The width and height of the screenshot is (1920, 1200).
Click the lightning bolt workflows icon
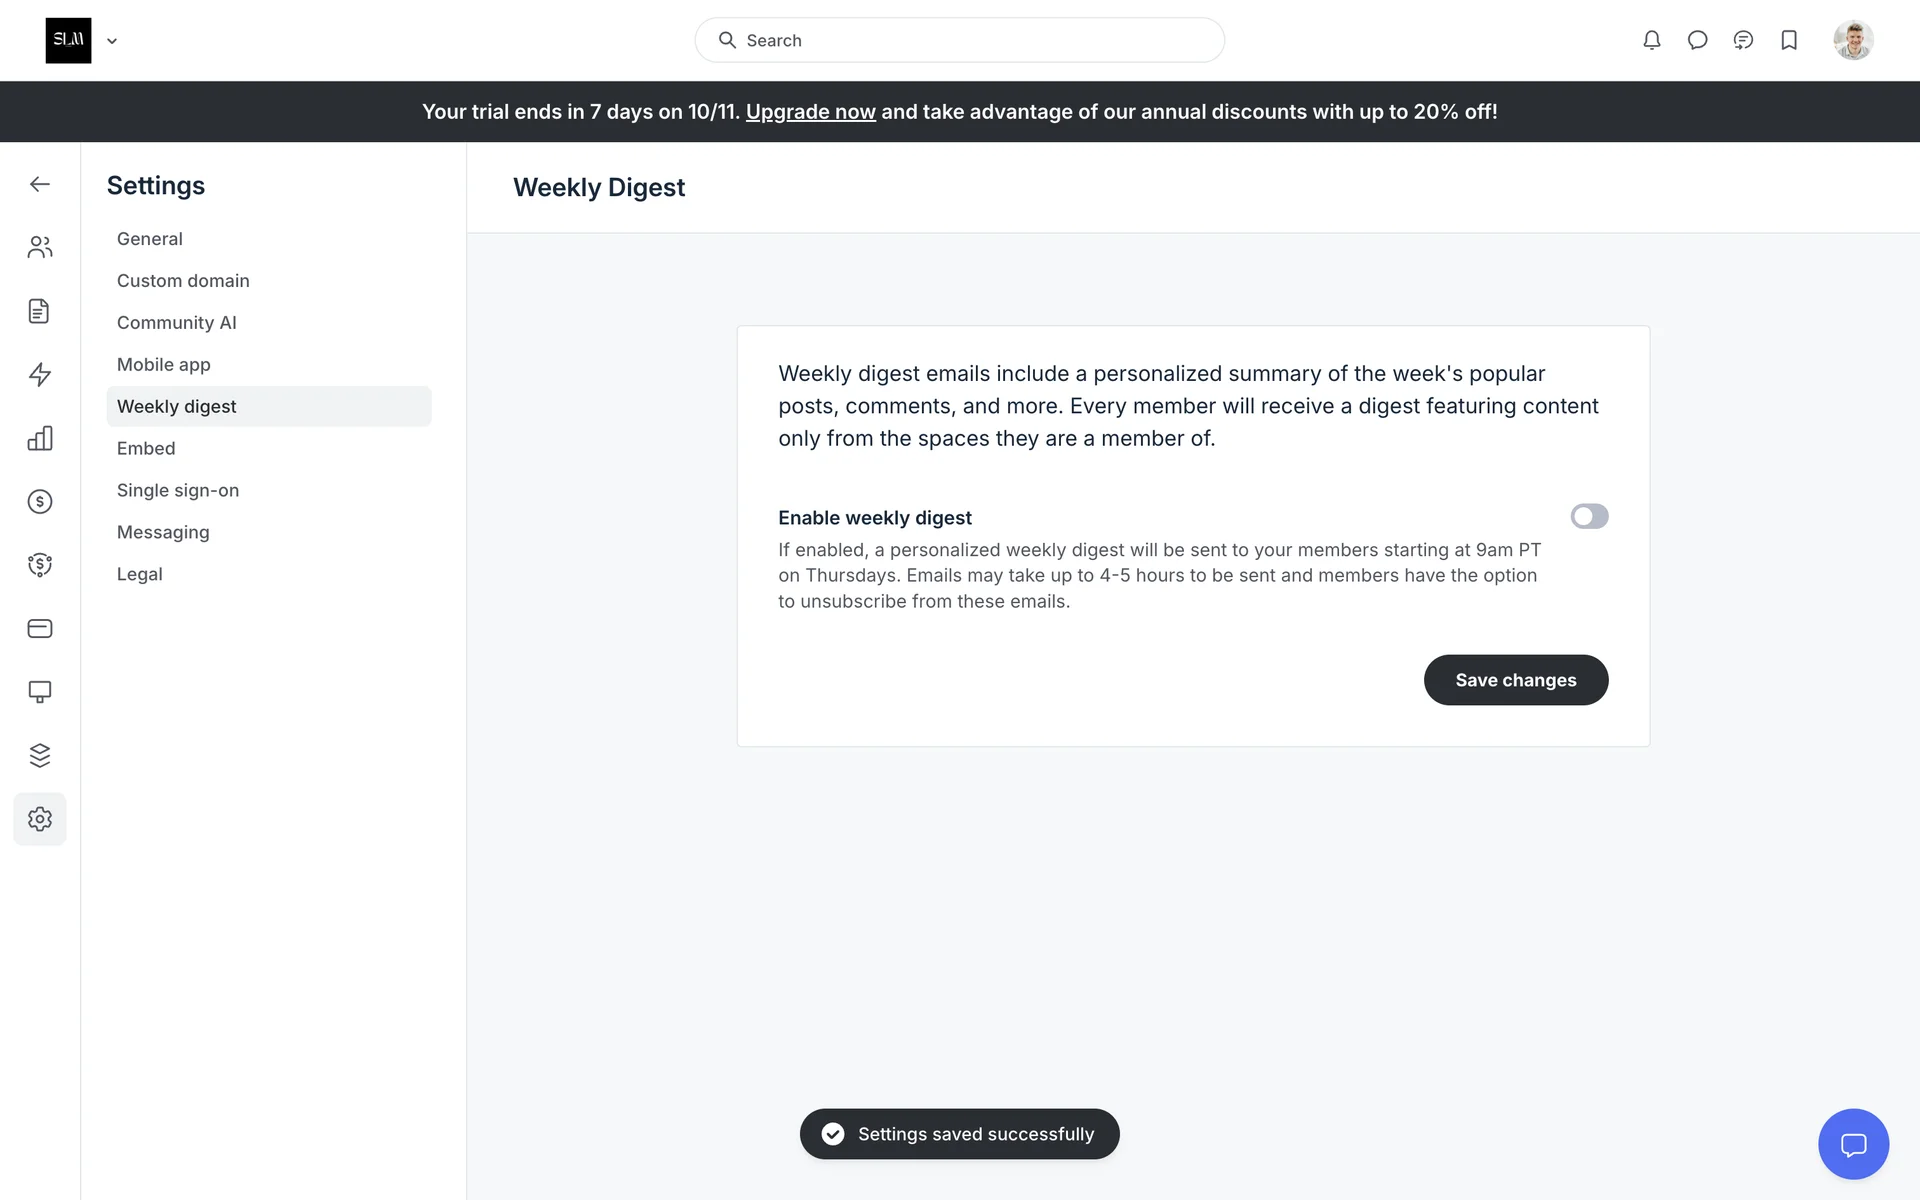tap(40, 374)
